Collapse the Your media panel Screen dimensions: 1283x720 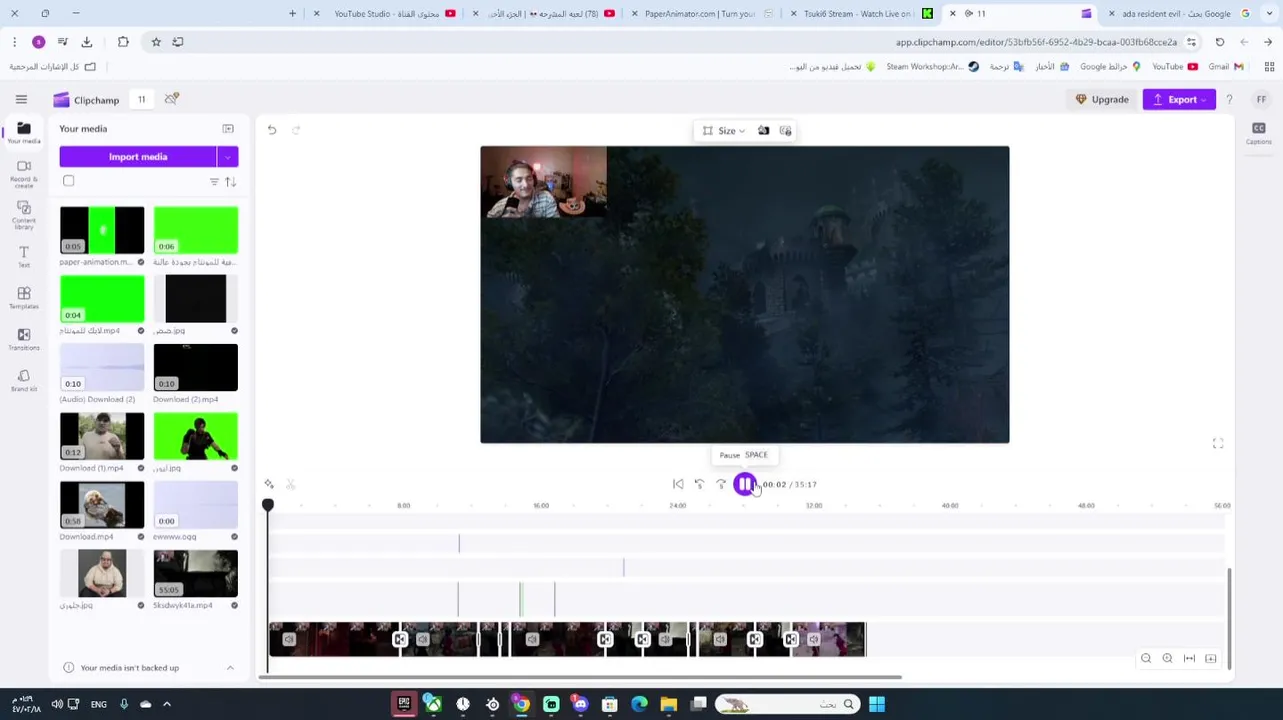point(228,128)
